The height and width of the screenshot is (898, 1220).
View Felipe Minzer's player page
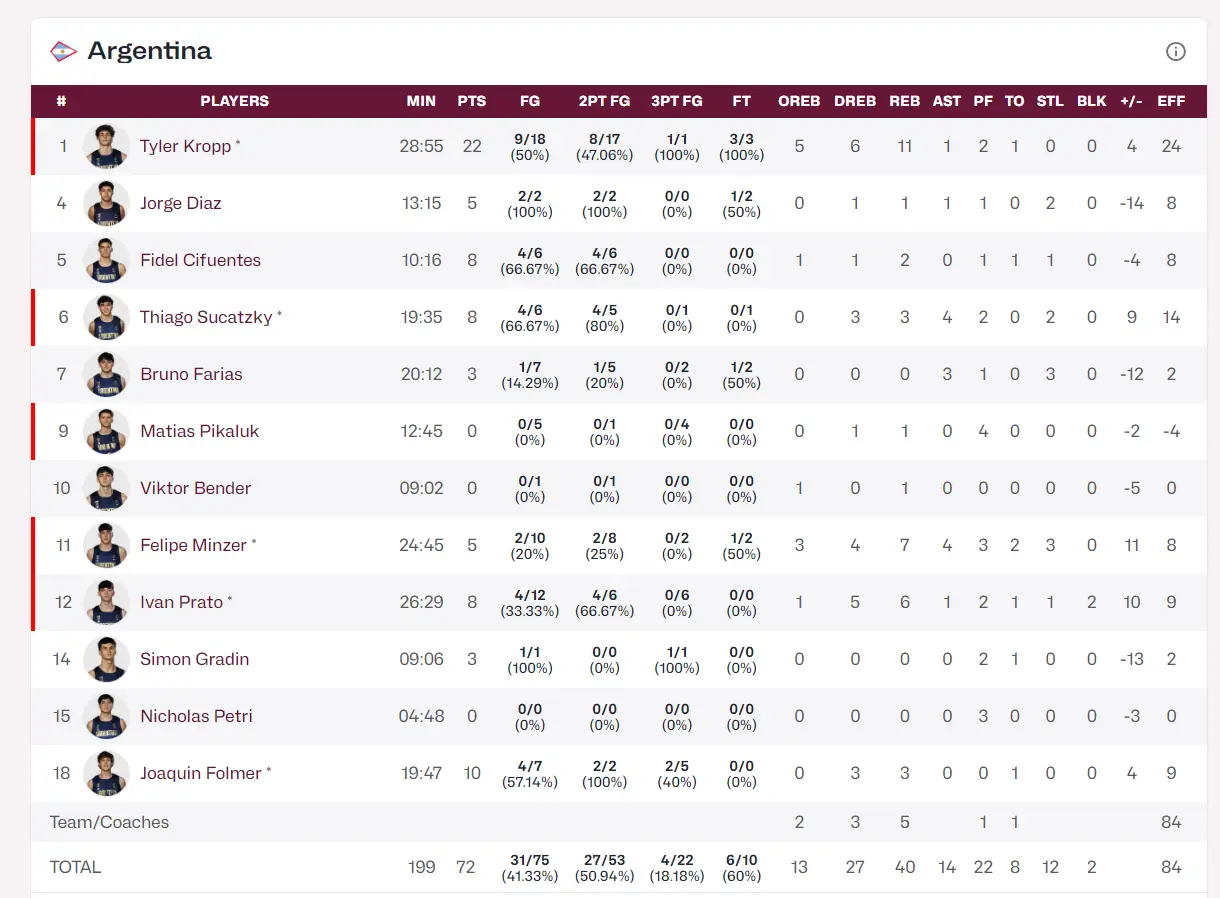click(x=193, y=545)
